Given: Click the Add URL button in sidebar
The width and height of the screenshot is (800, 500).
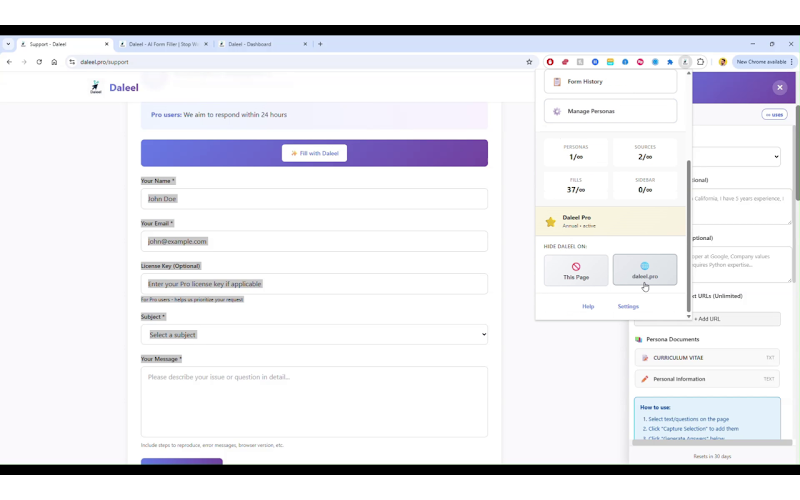Looking at the screenshot, I should tap(707, 319).
